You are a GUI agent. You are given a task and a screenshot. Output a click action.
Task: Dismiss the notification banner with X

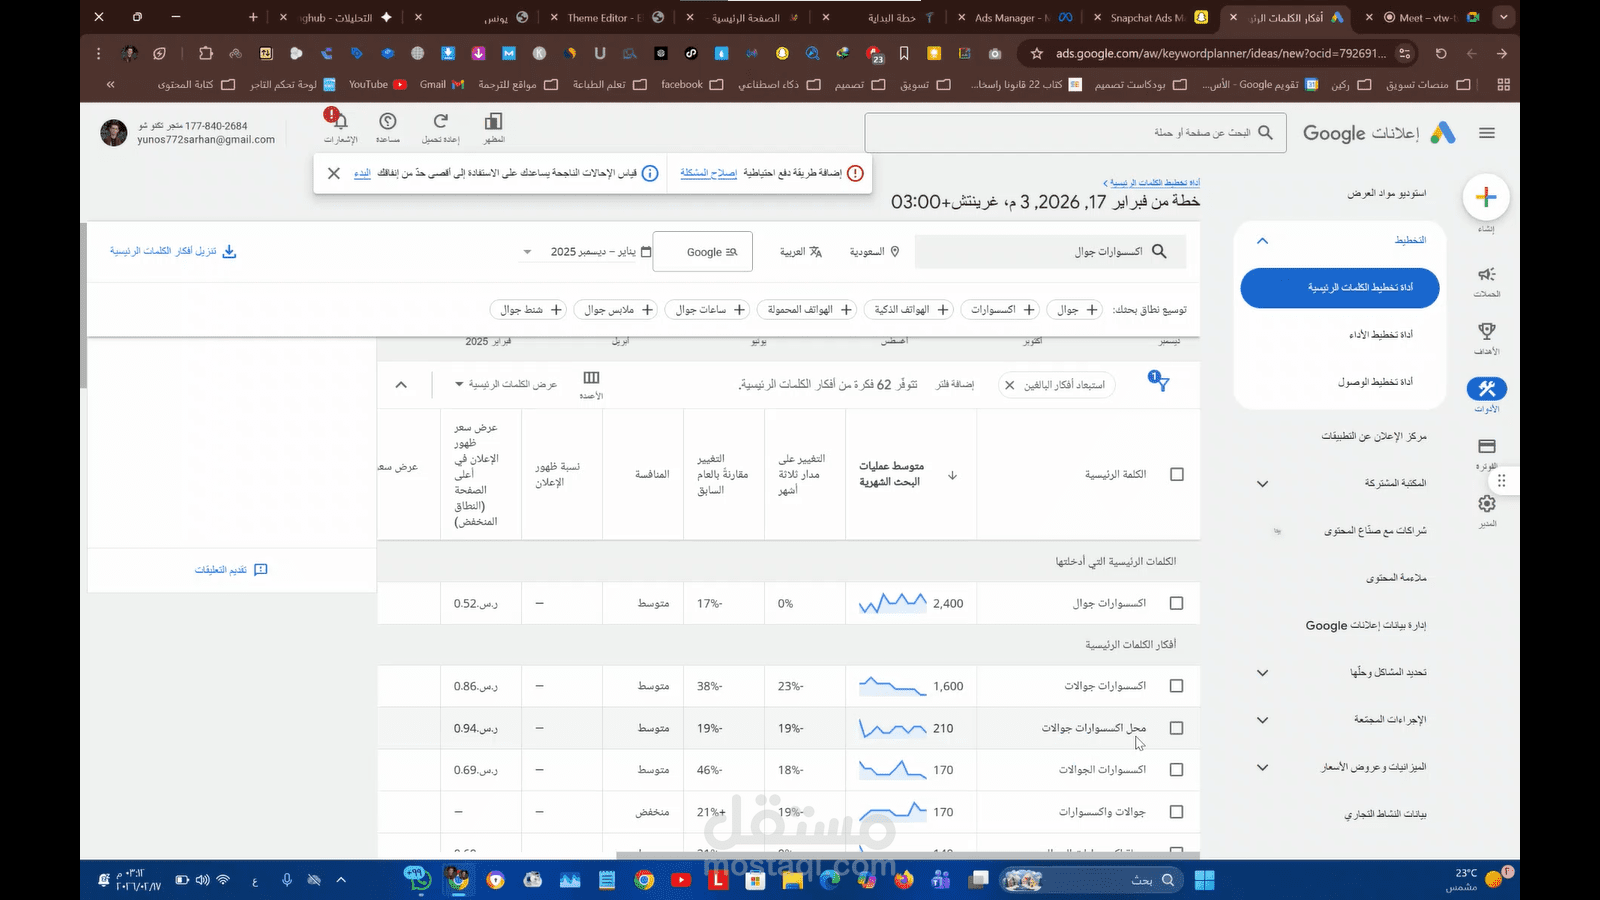[334, 173]
